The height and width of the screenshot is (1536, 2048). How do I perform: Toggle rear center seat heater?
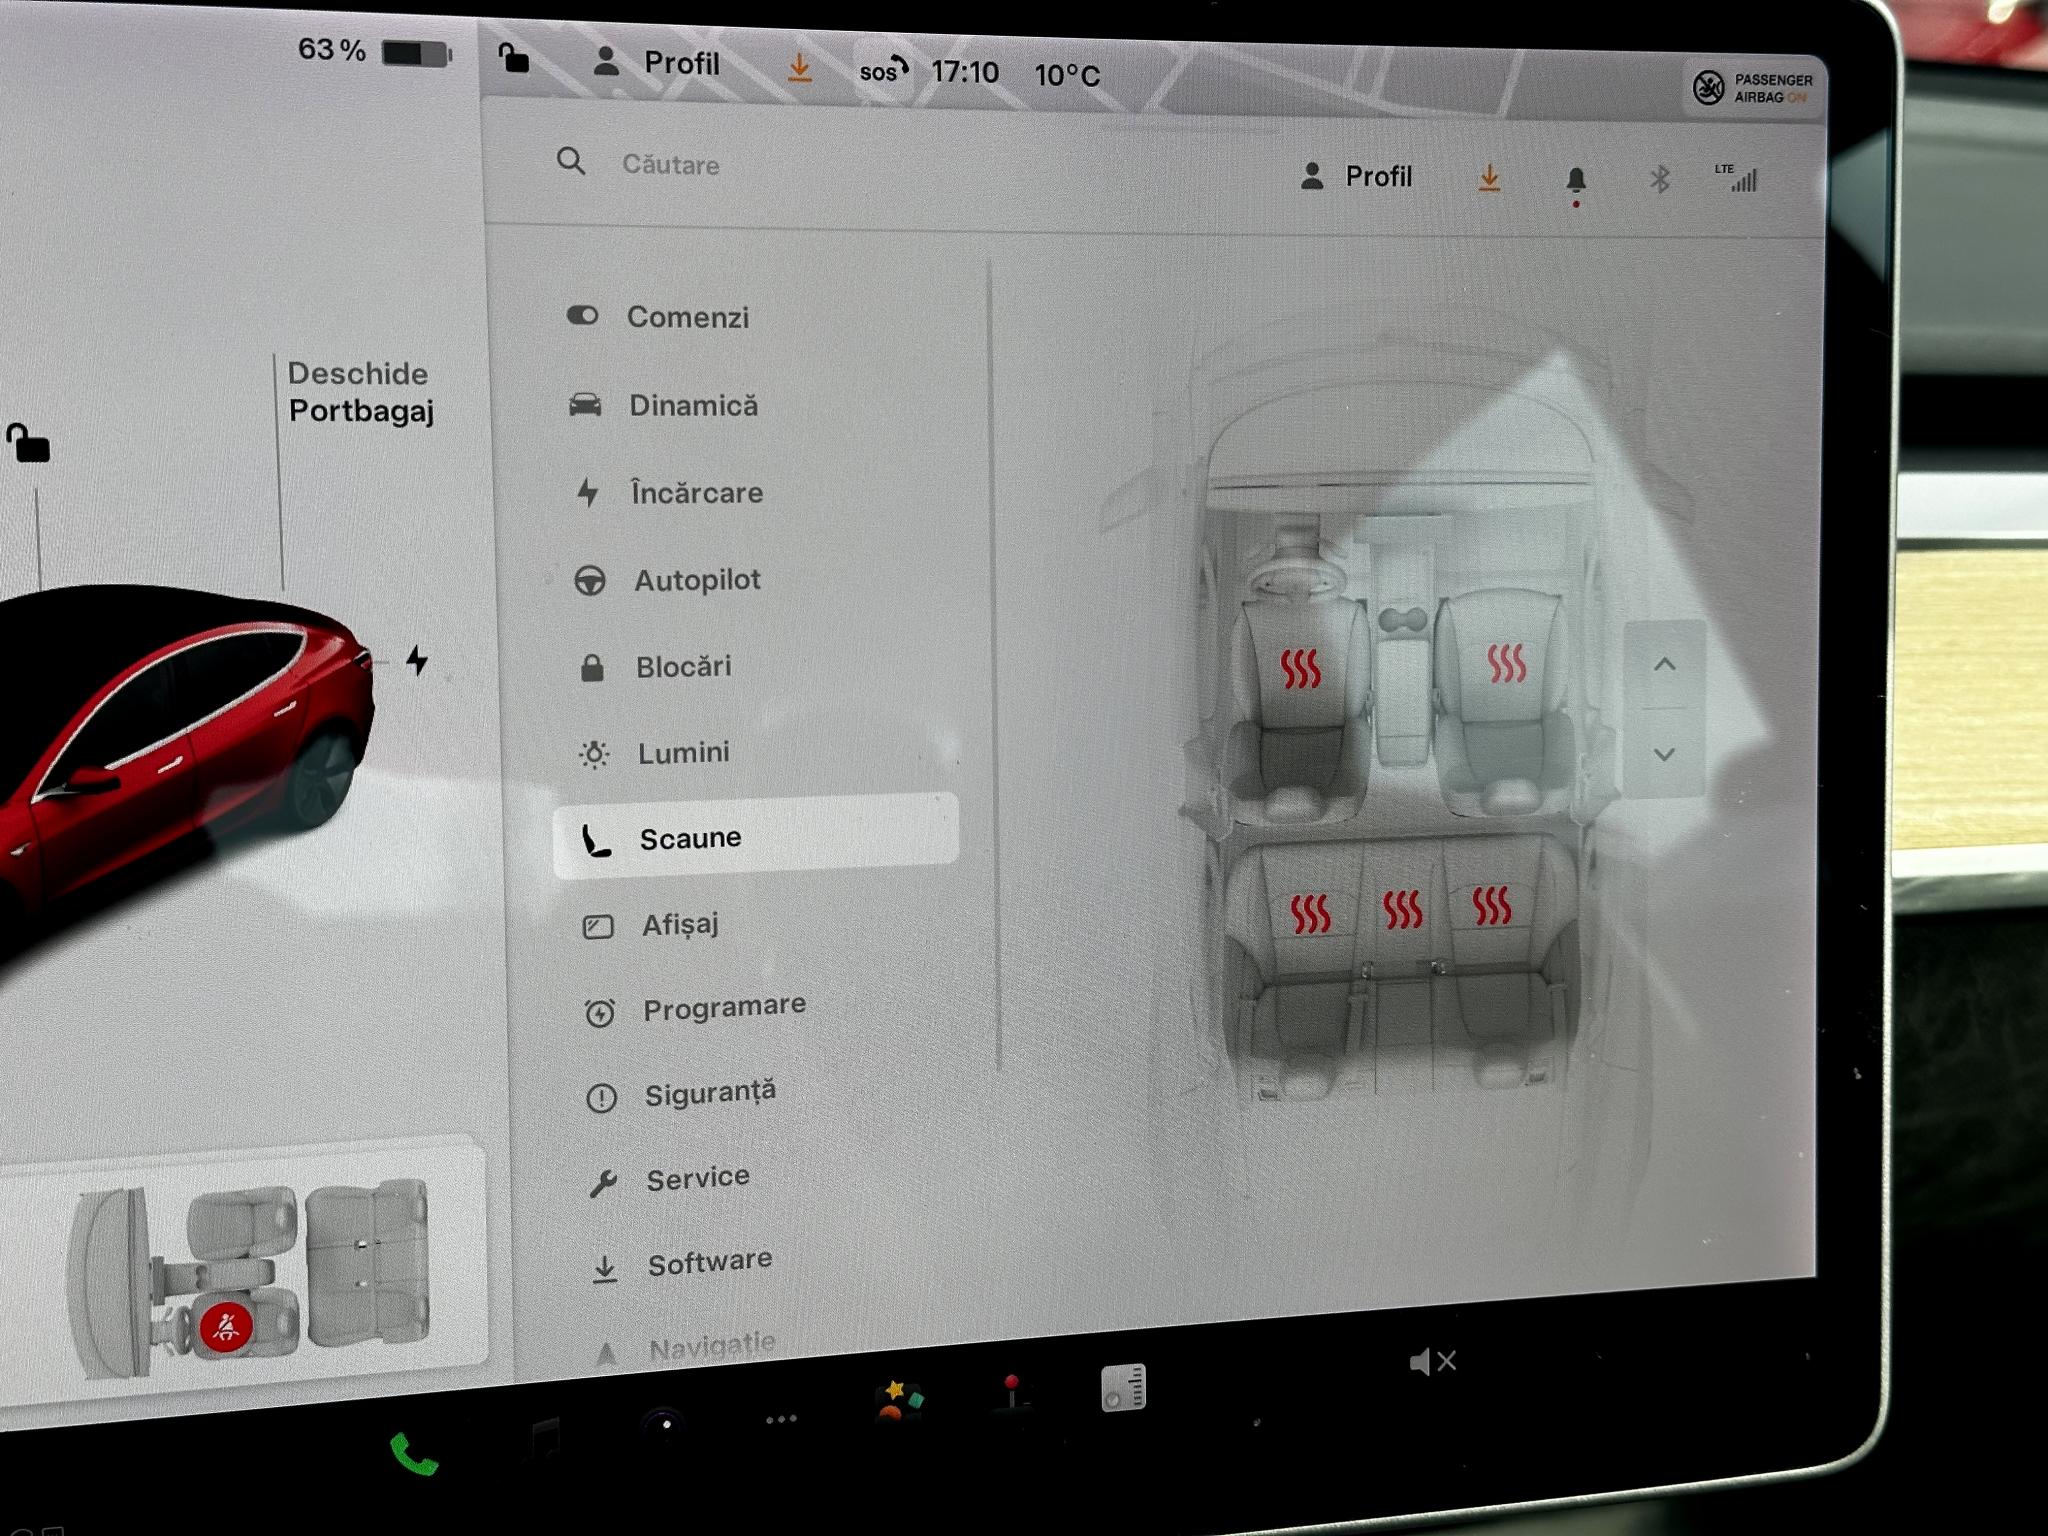pyautogui.click(x=1402, y=909)
